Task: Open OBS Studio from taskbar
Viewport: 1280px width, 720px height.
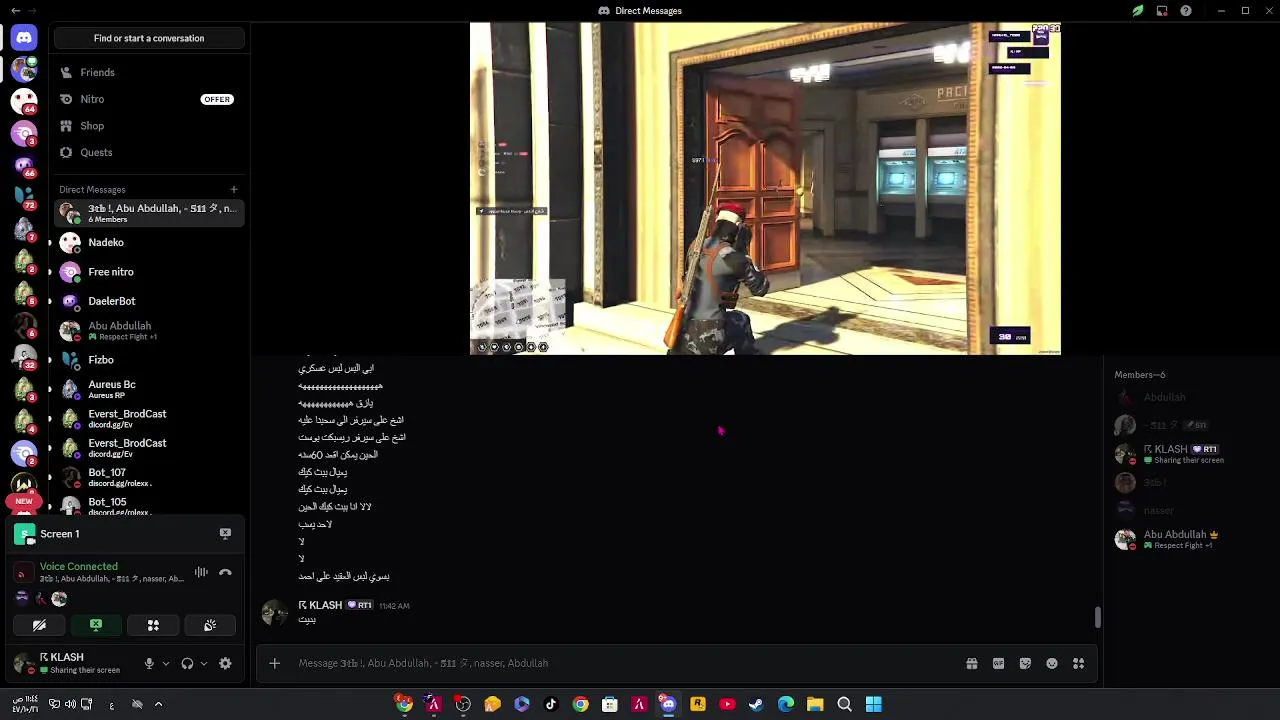Action: [463, 704]
